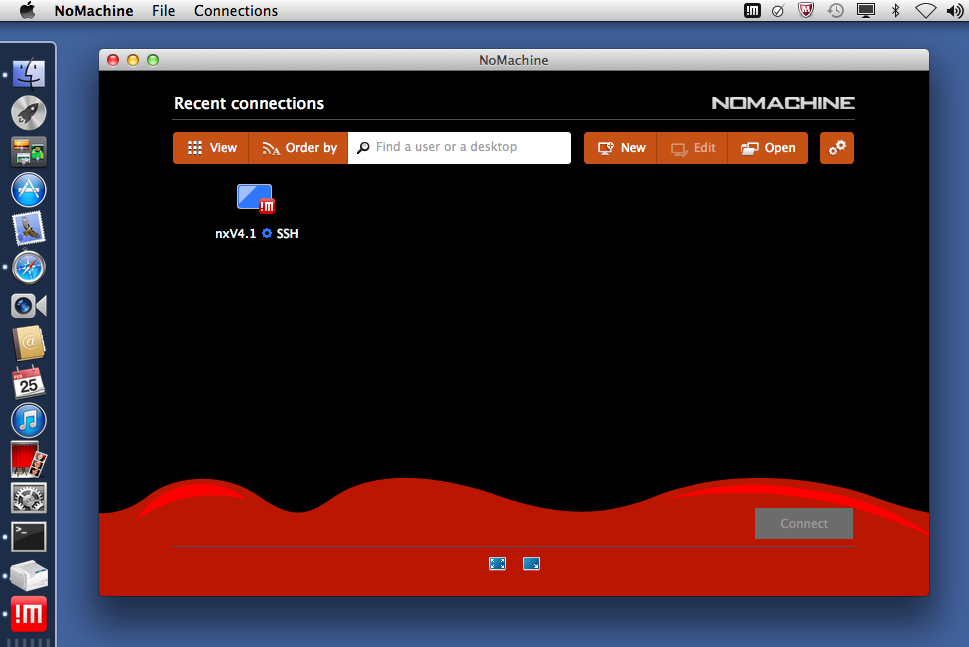Launch iTunes from the dock
969x647 pixels.
point(28,421)
